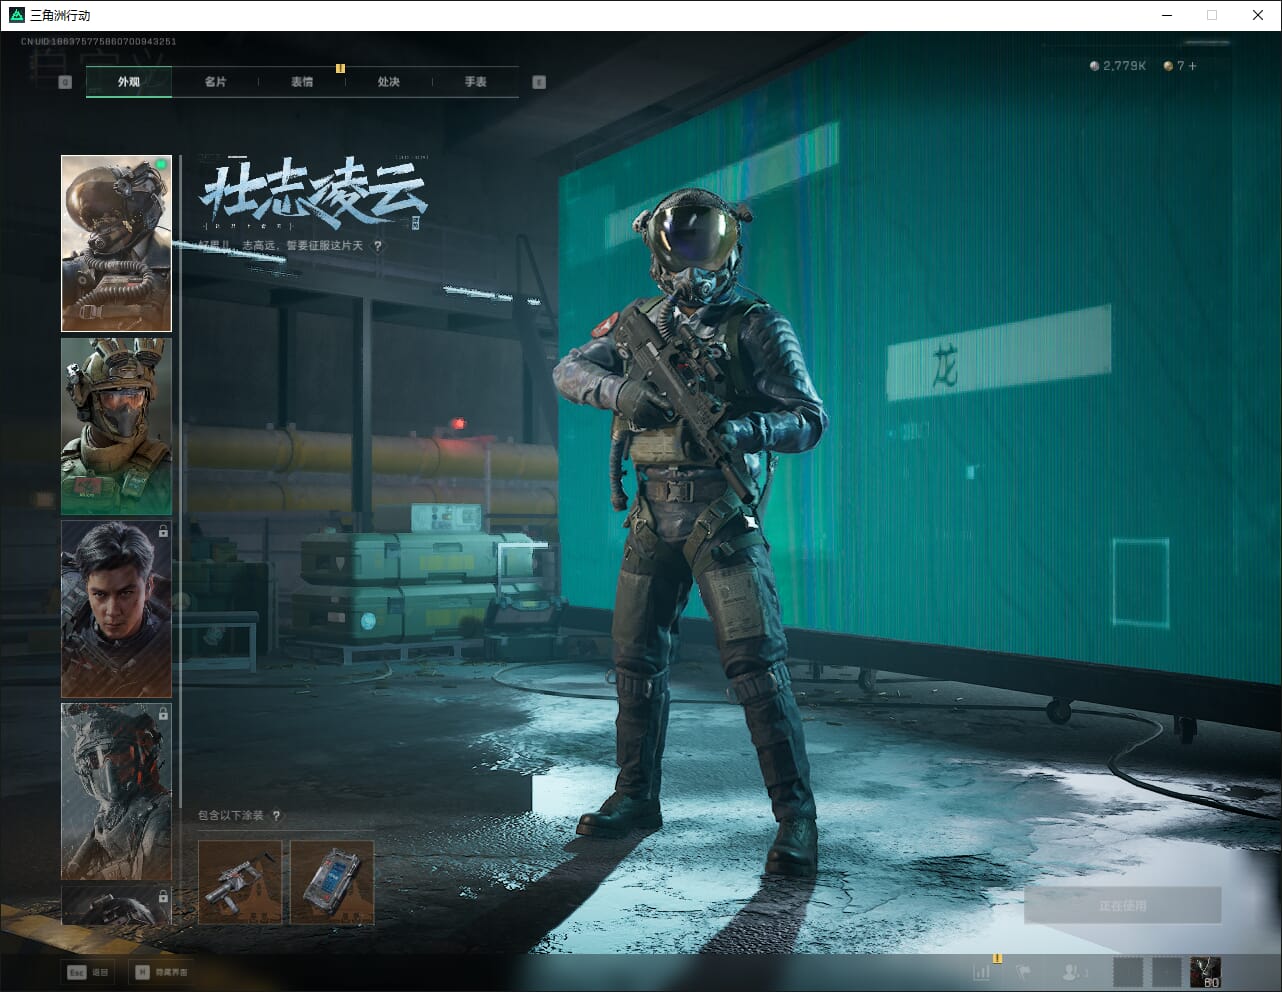Click the question mark next to 包含以下涂装
This screenshot has height=992, width=1282.
click(x=277, y=816)
